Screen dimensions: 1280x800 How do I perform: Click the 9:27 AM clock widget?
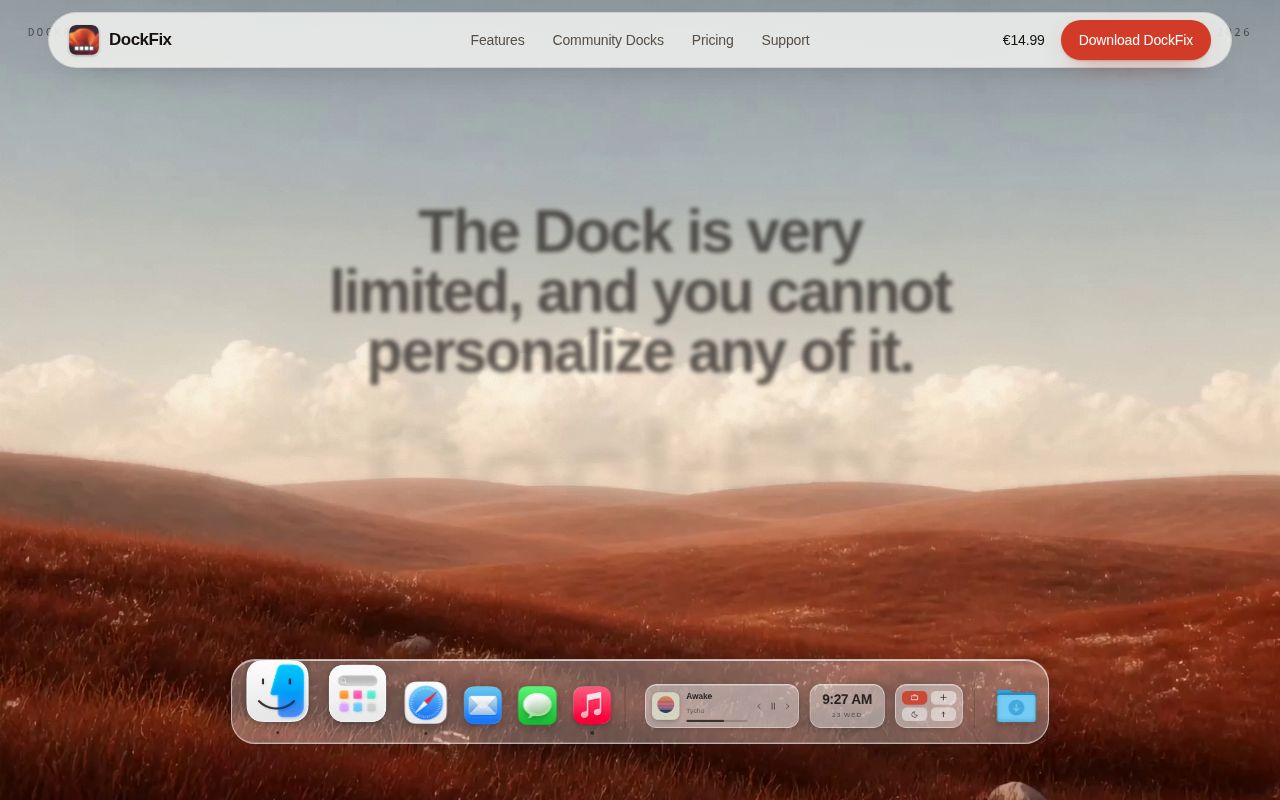click(847, 706)
